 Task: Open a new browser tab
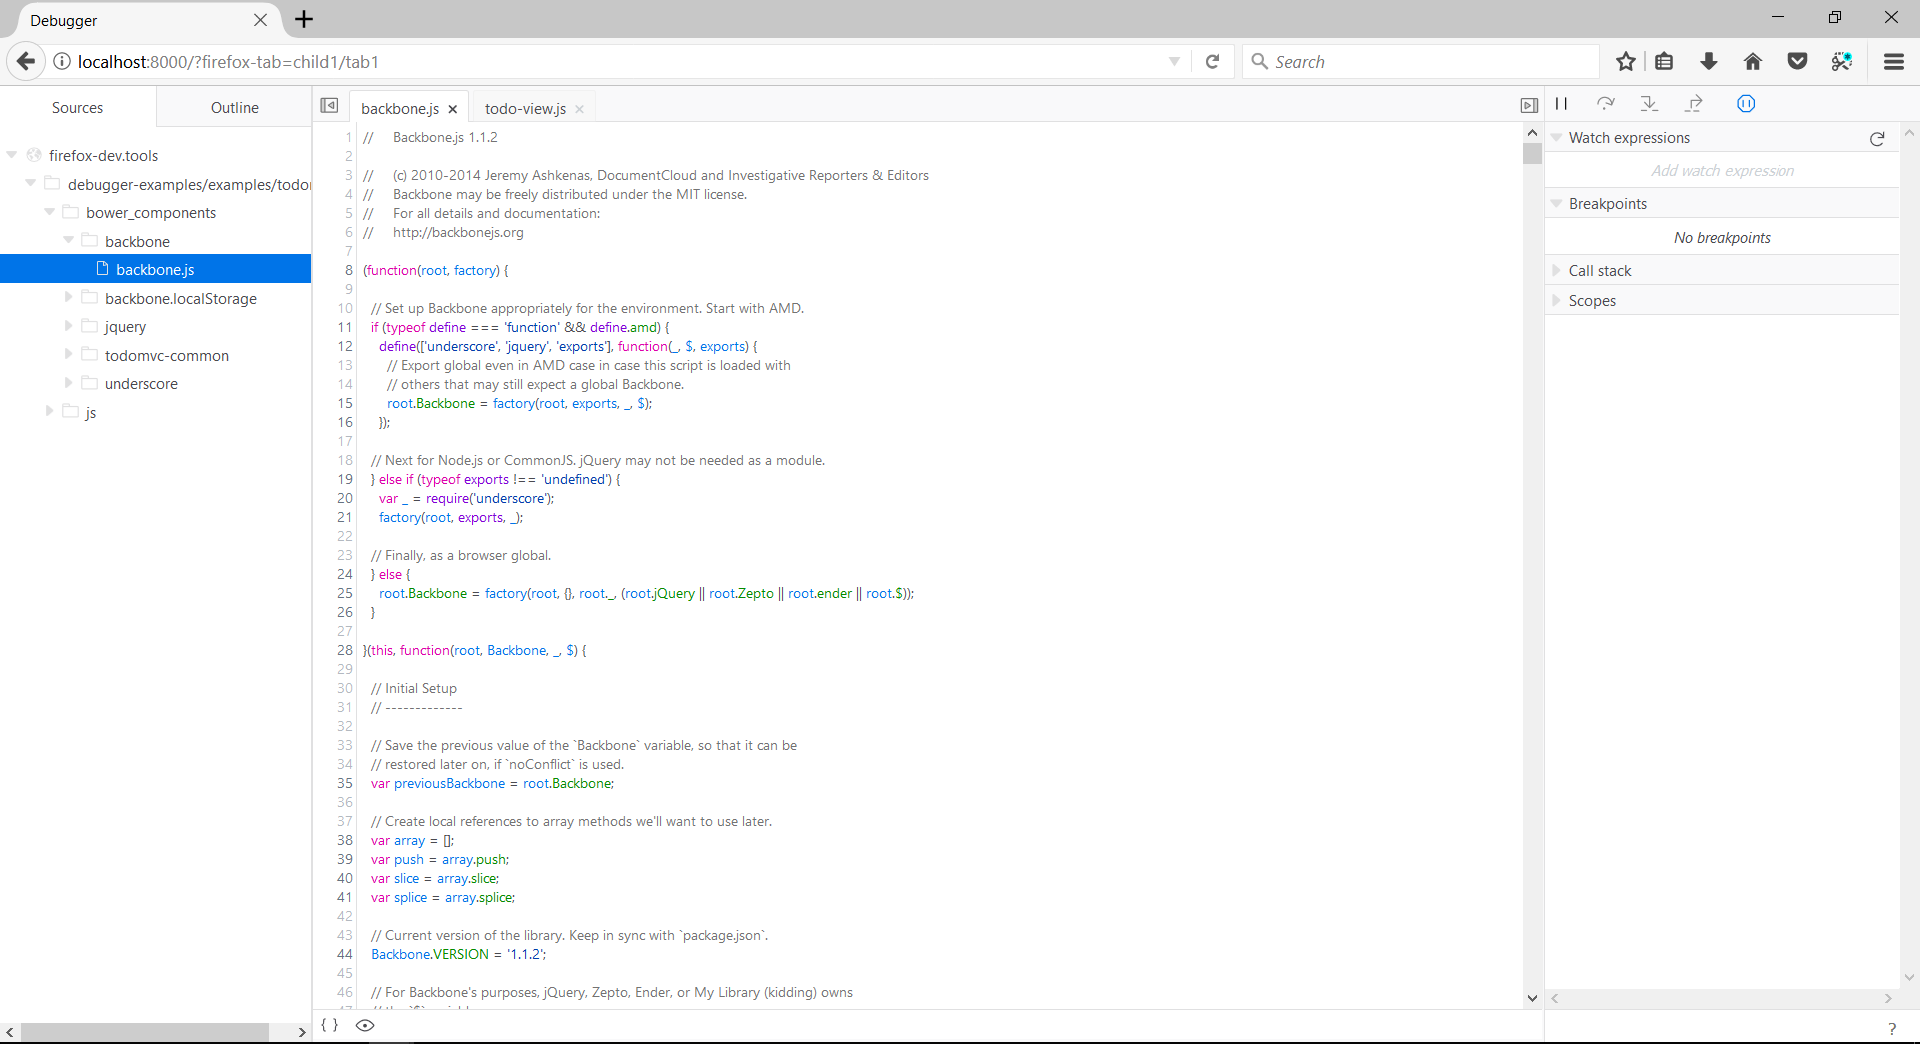tap(304, 19)
